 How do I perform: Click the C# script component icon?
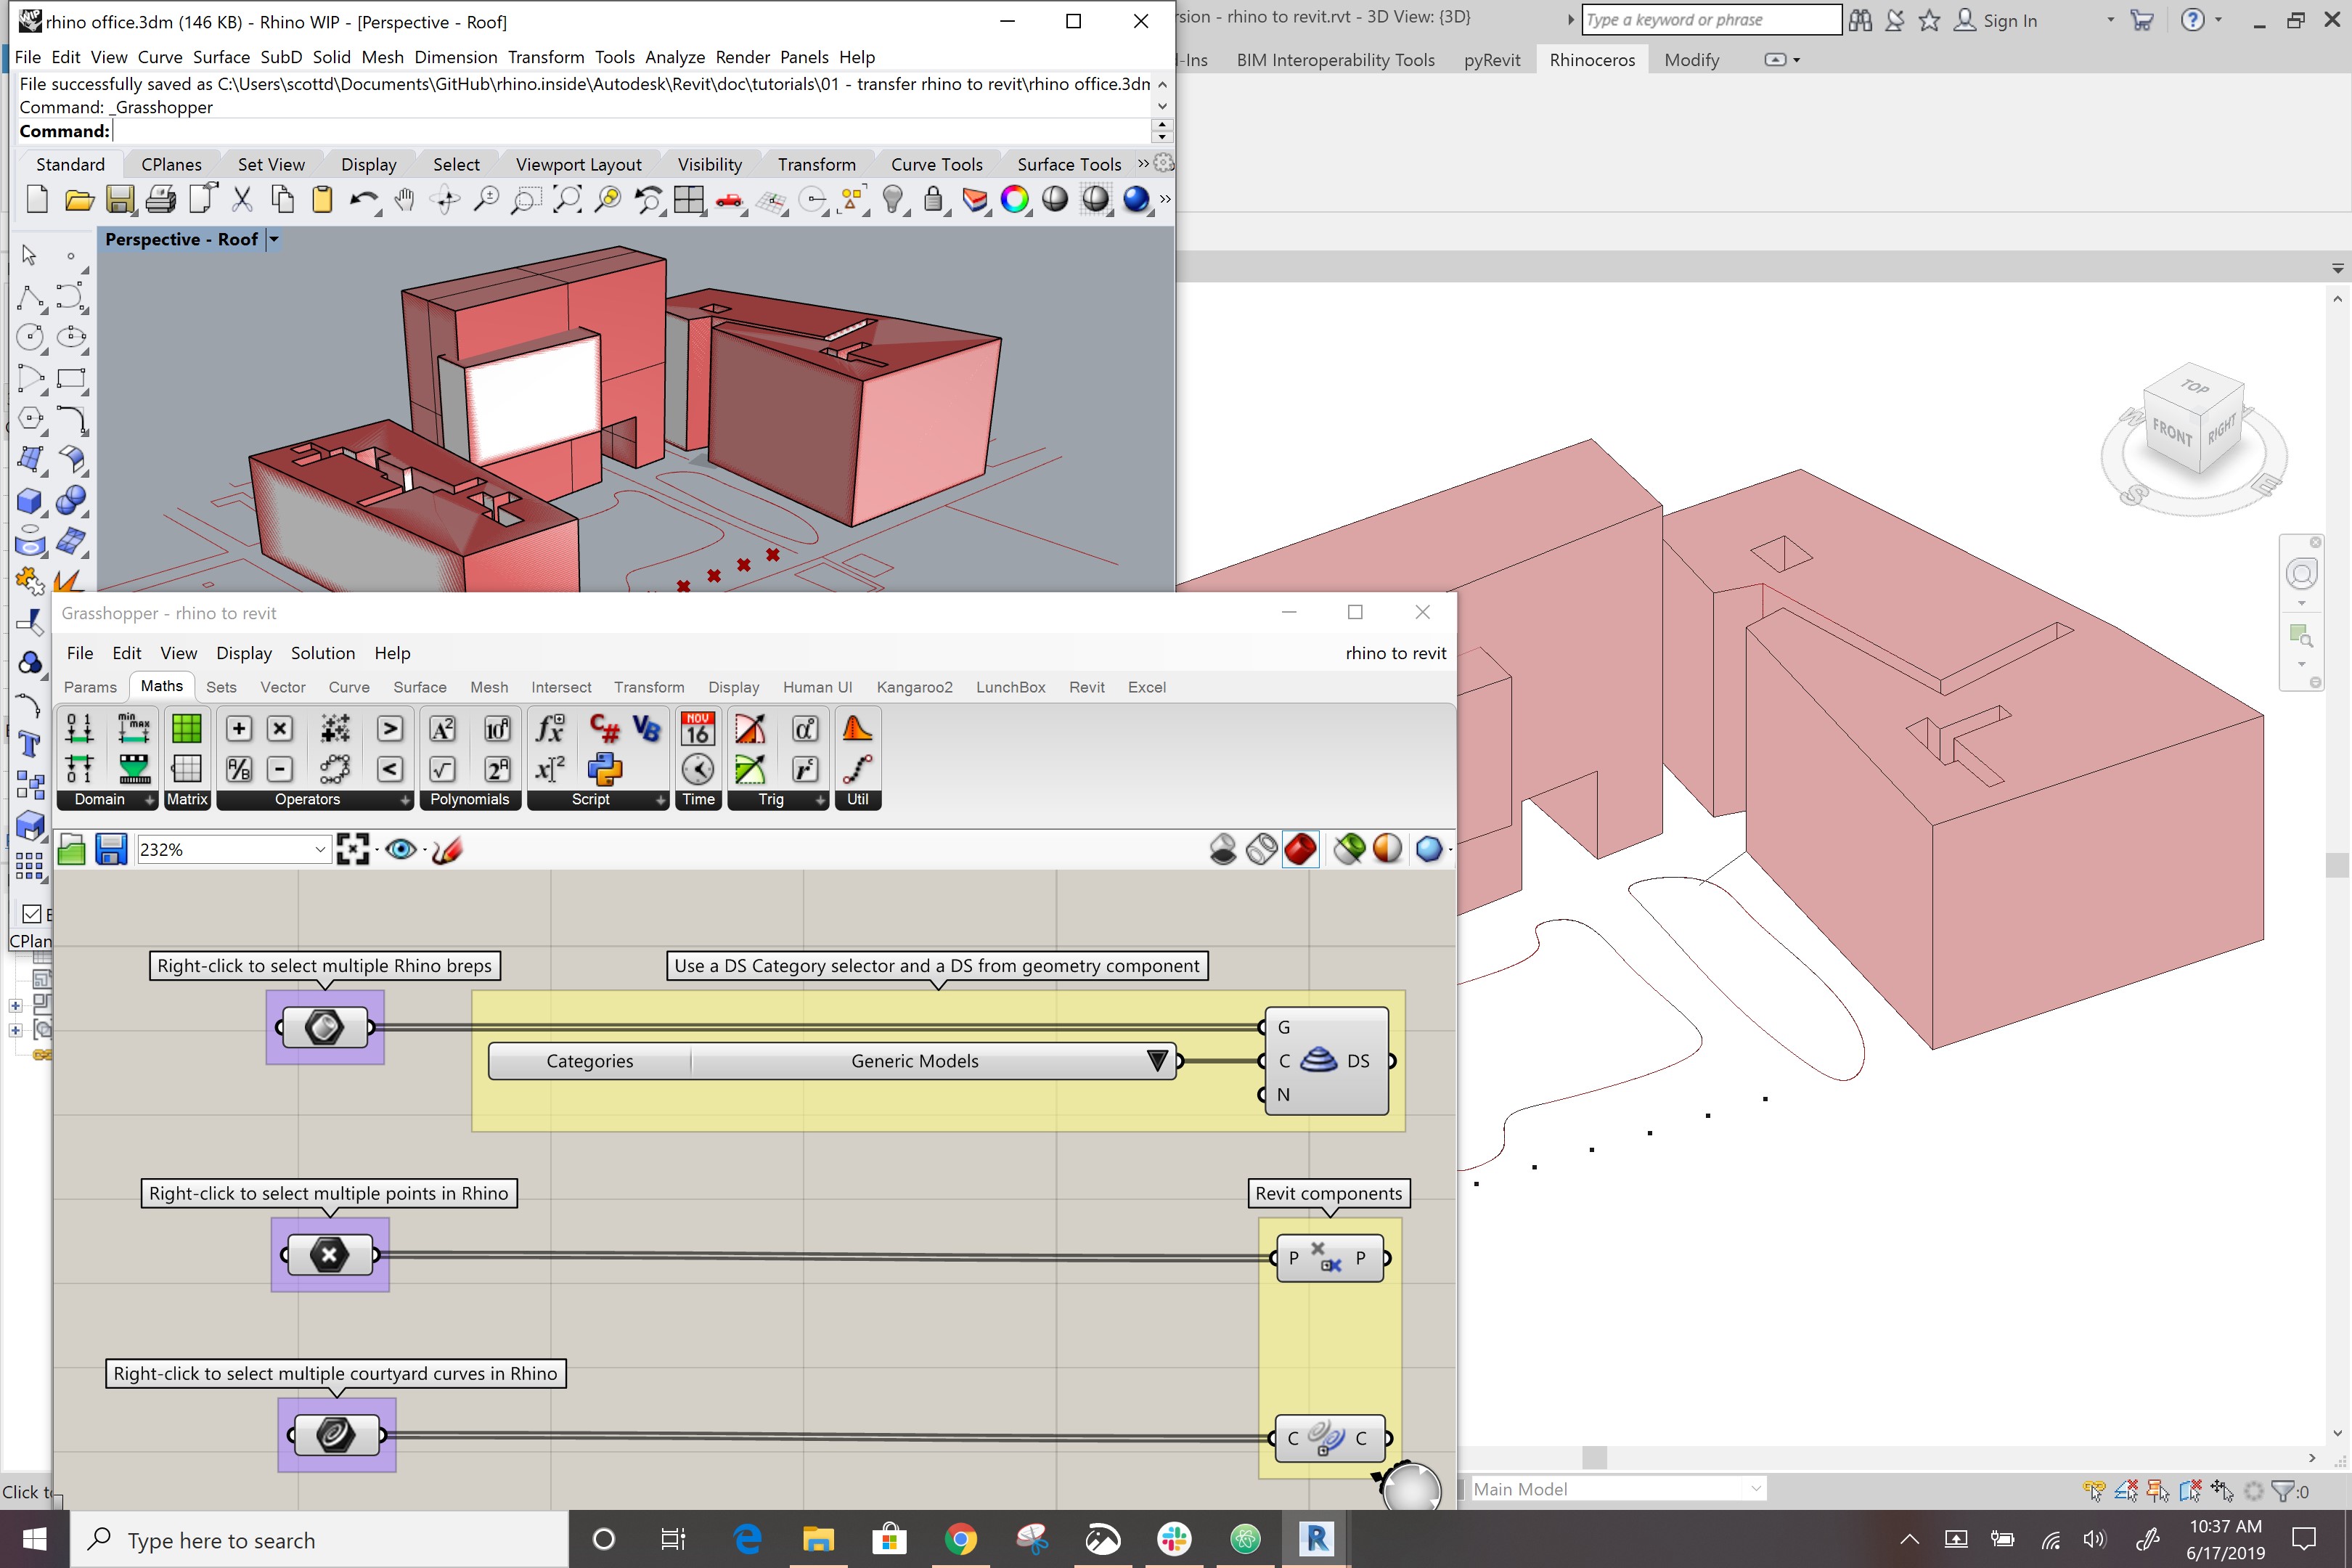[604, 728]
